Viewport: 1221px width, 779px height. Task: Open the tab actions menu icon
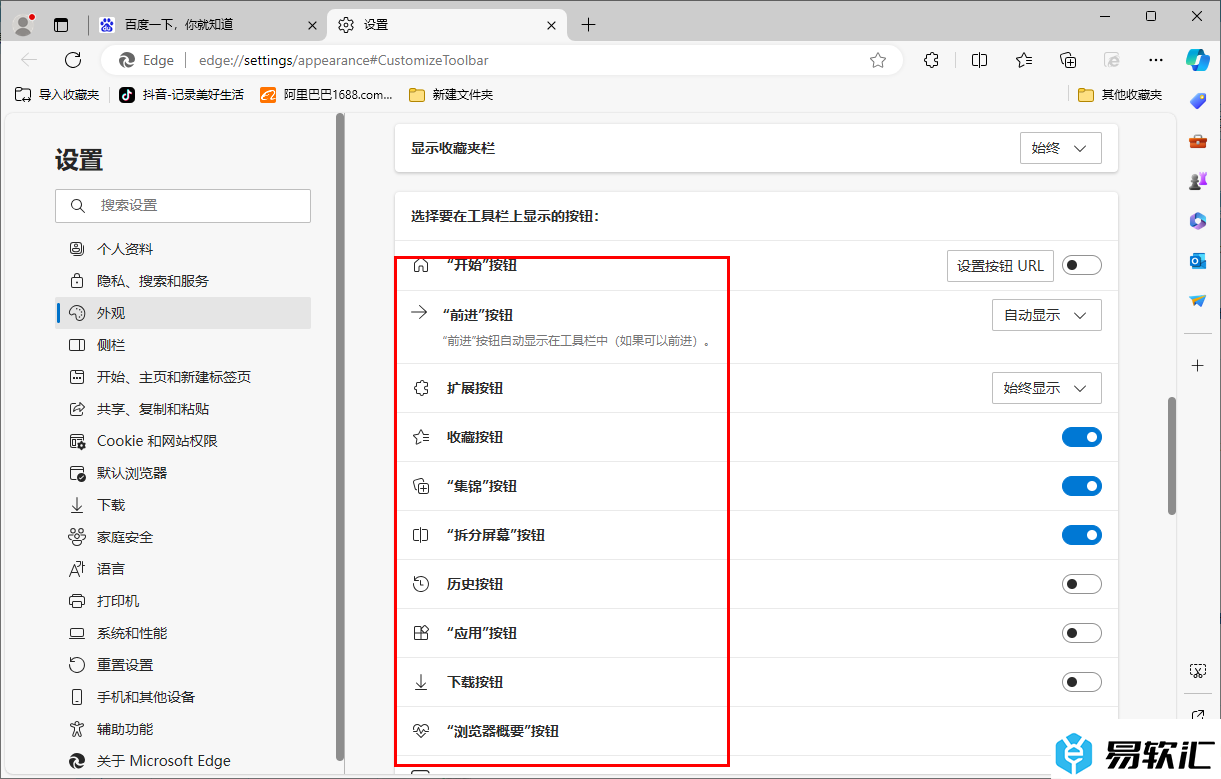[61, 25]
